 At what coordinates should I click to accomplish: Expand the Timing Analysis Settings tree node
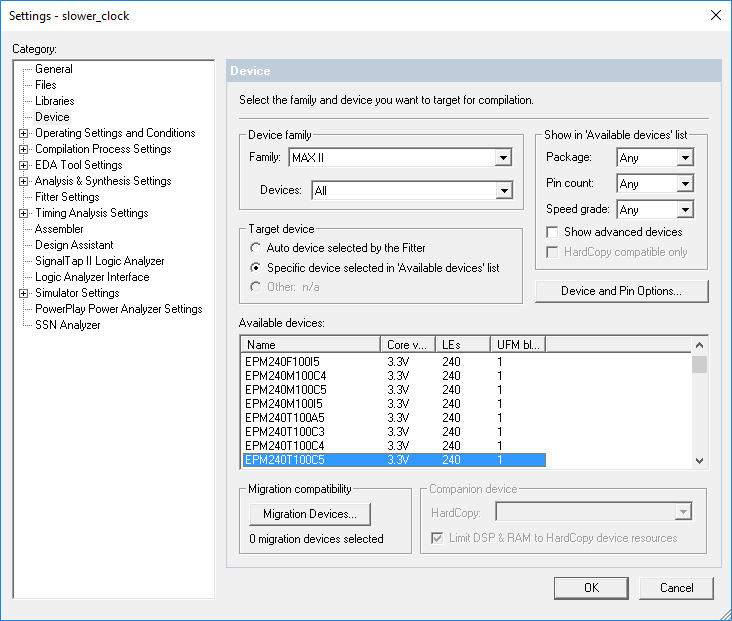[x=24, y=213]
